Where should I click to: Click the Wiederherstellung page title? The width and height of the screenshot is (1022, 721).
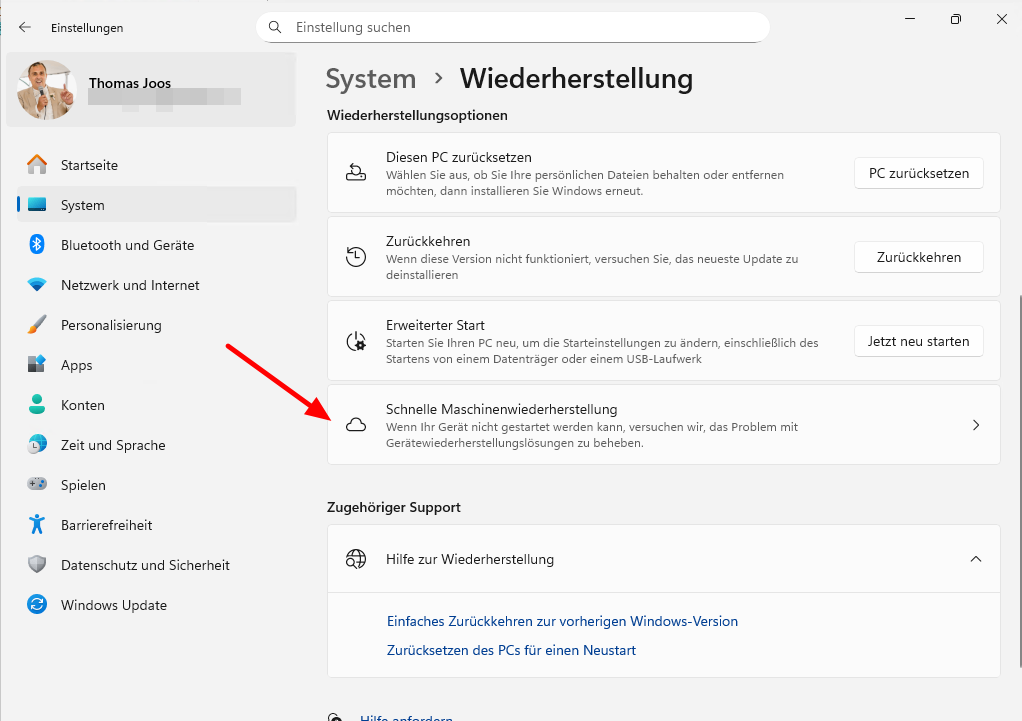[576, 79]
